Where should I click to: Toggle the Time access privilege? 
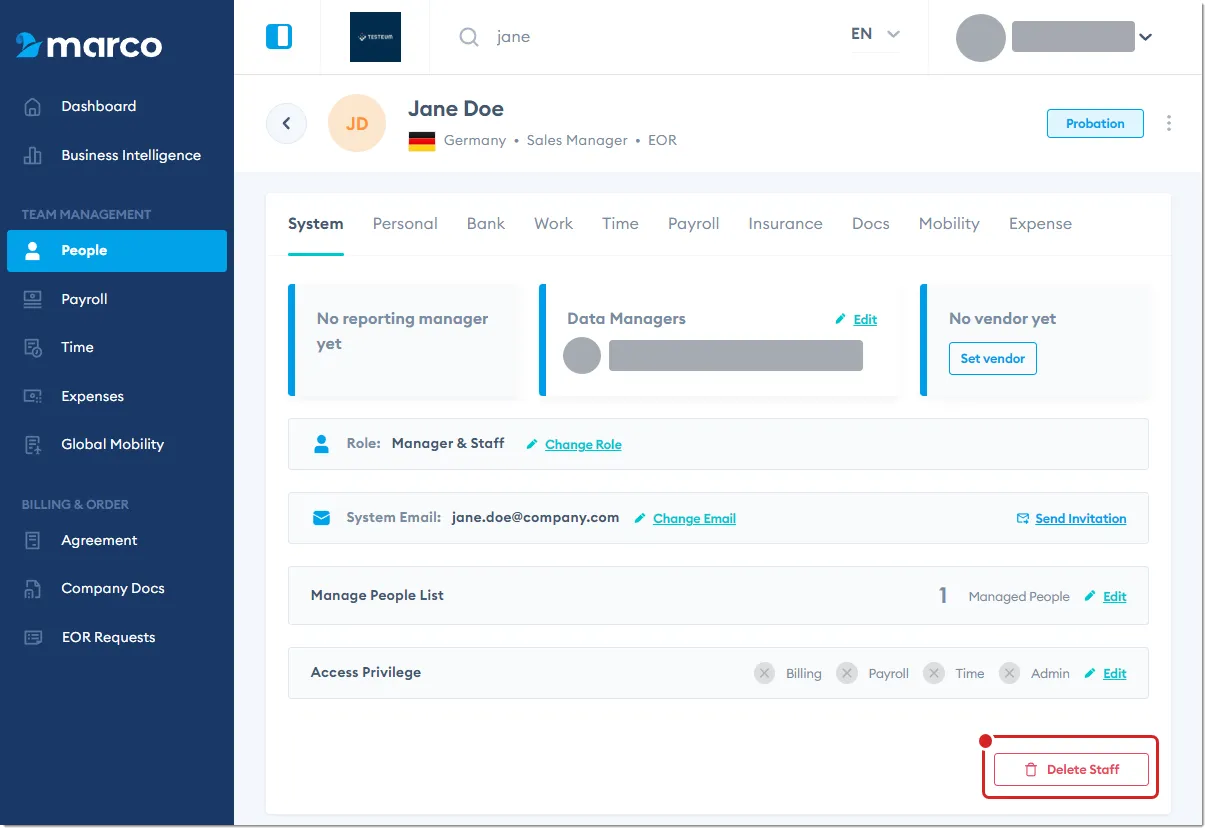click(x=934, y=673)
